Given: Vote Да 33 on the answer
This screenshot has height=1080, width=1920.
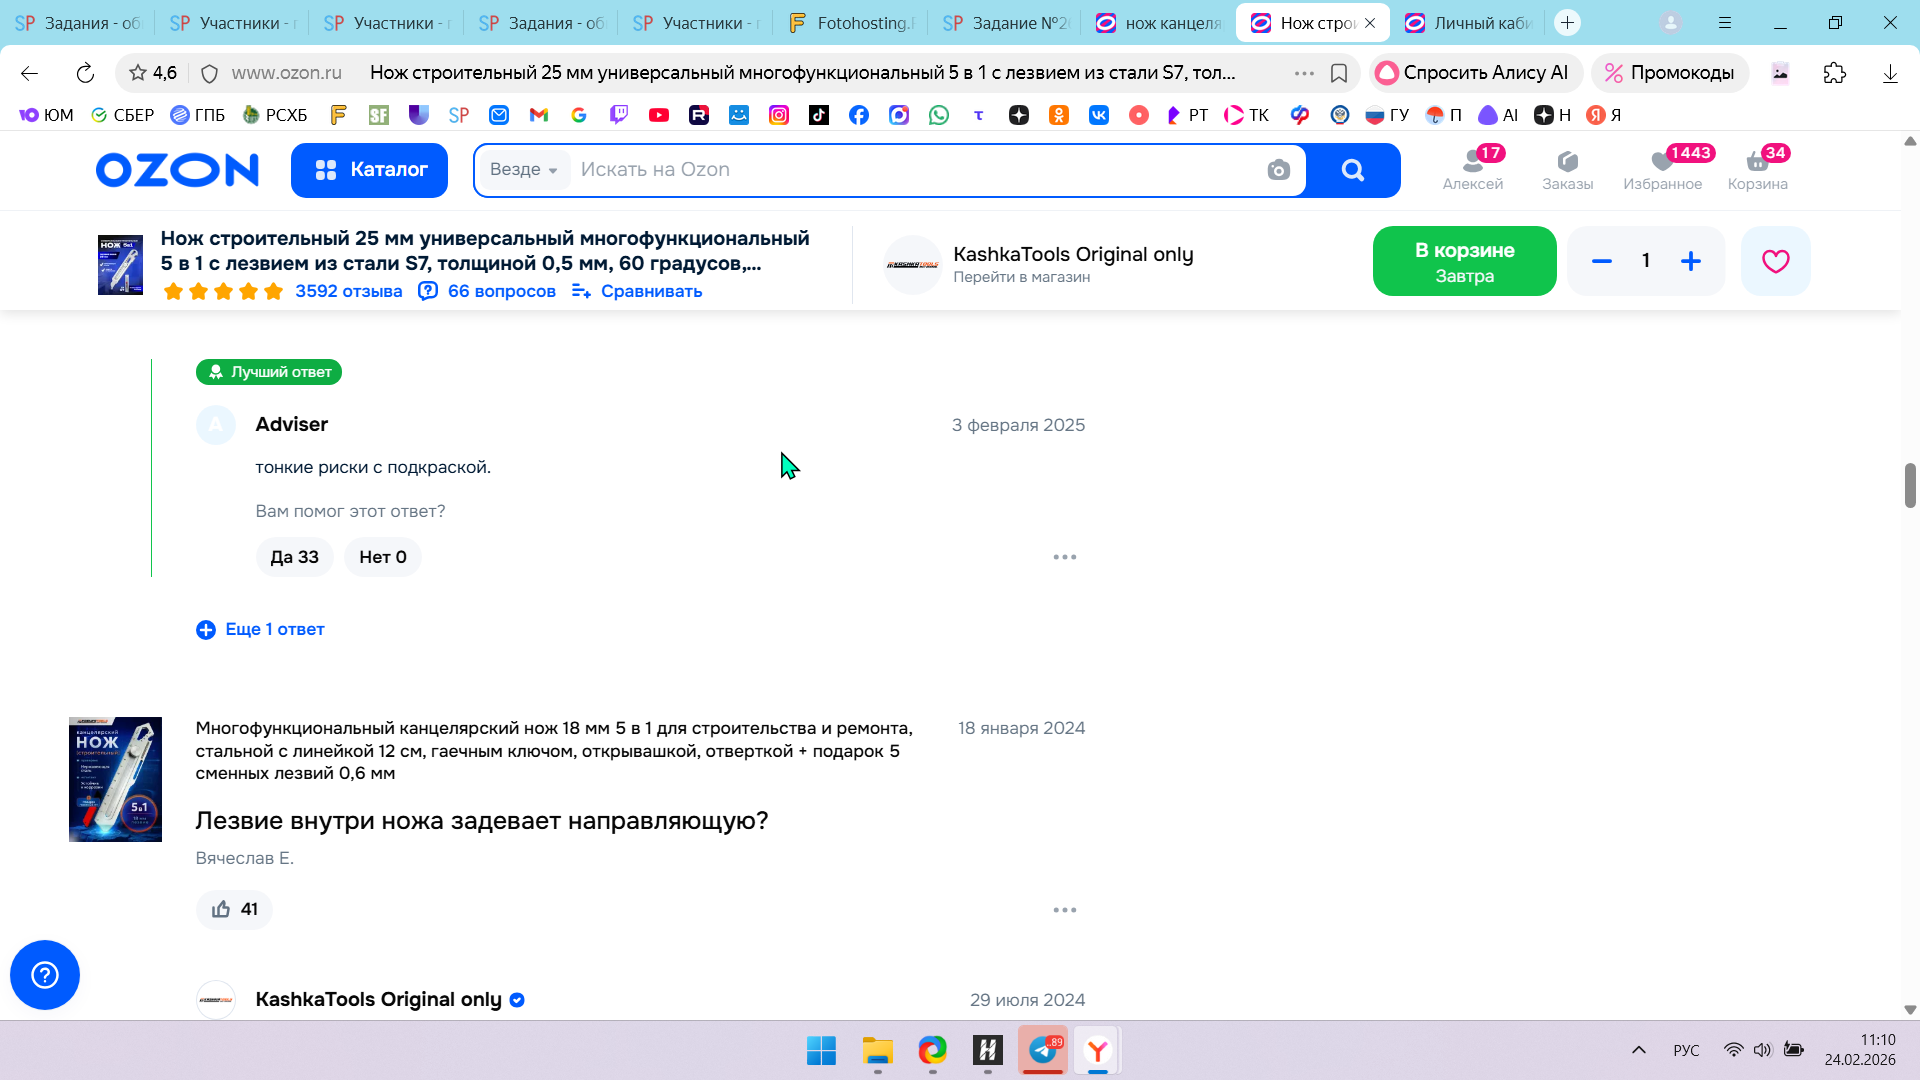Looking at the screenshot, I should click(x=294, y=557).
